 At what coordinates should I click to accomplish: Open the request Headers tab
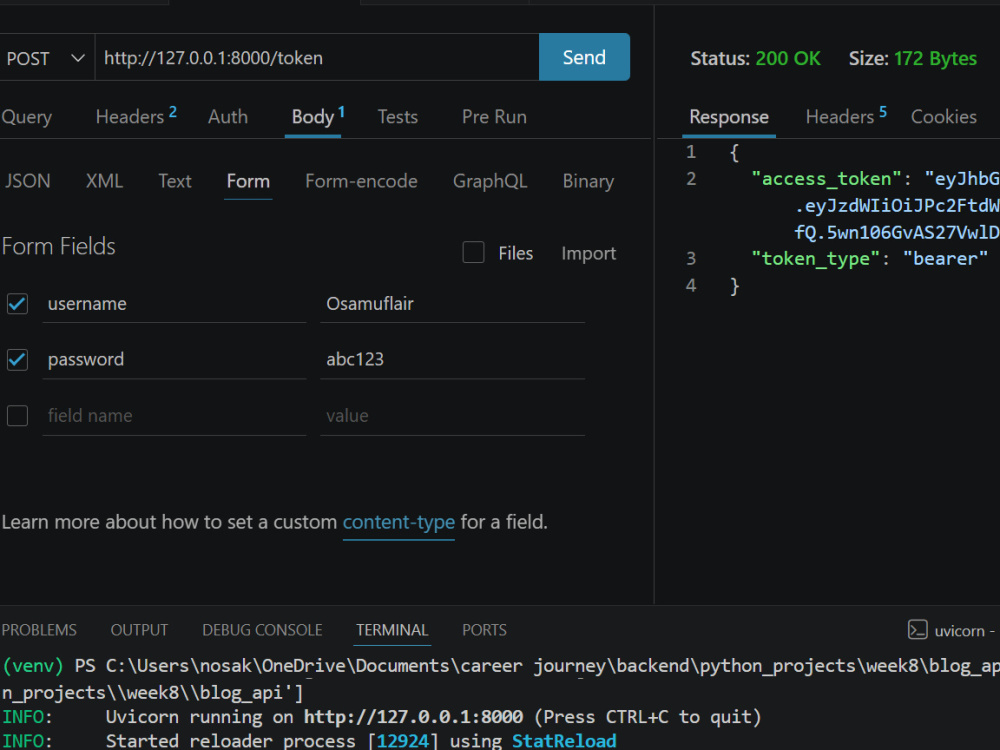136,117
